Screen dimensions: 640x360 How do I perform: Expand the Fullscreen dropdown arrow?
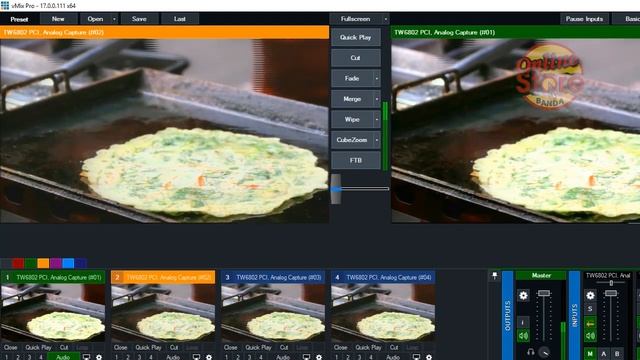point(385,19)
